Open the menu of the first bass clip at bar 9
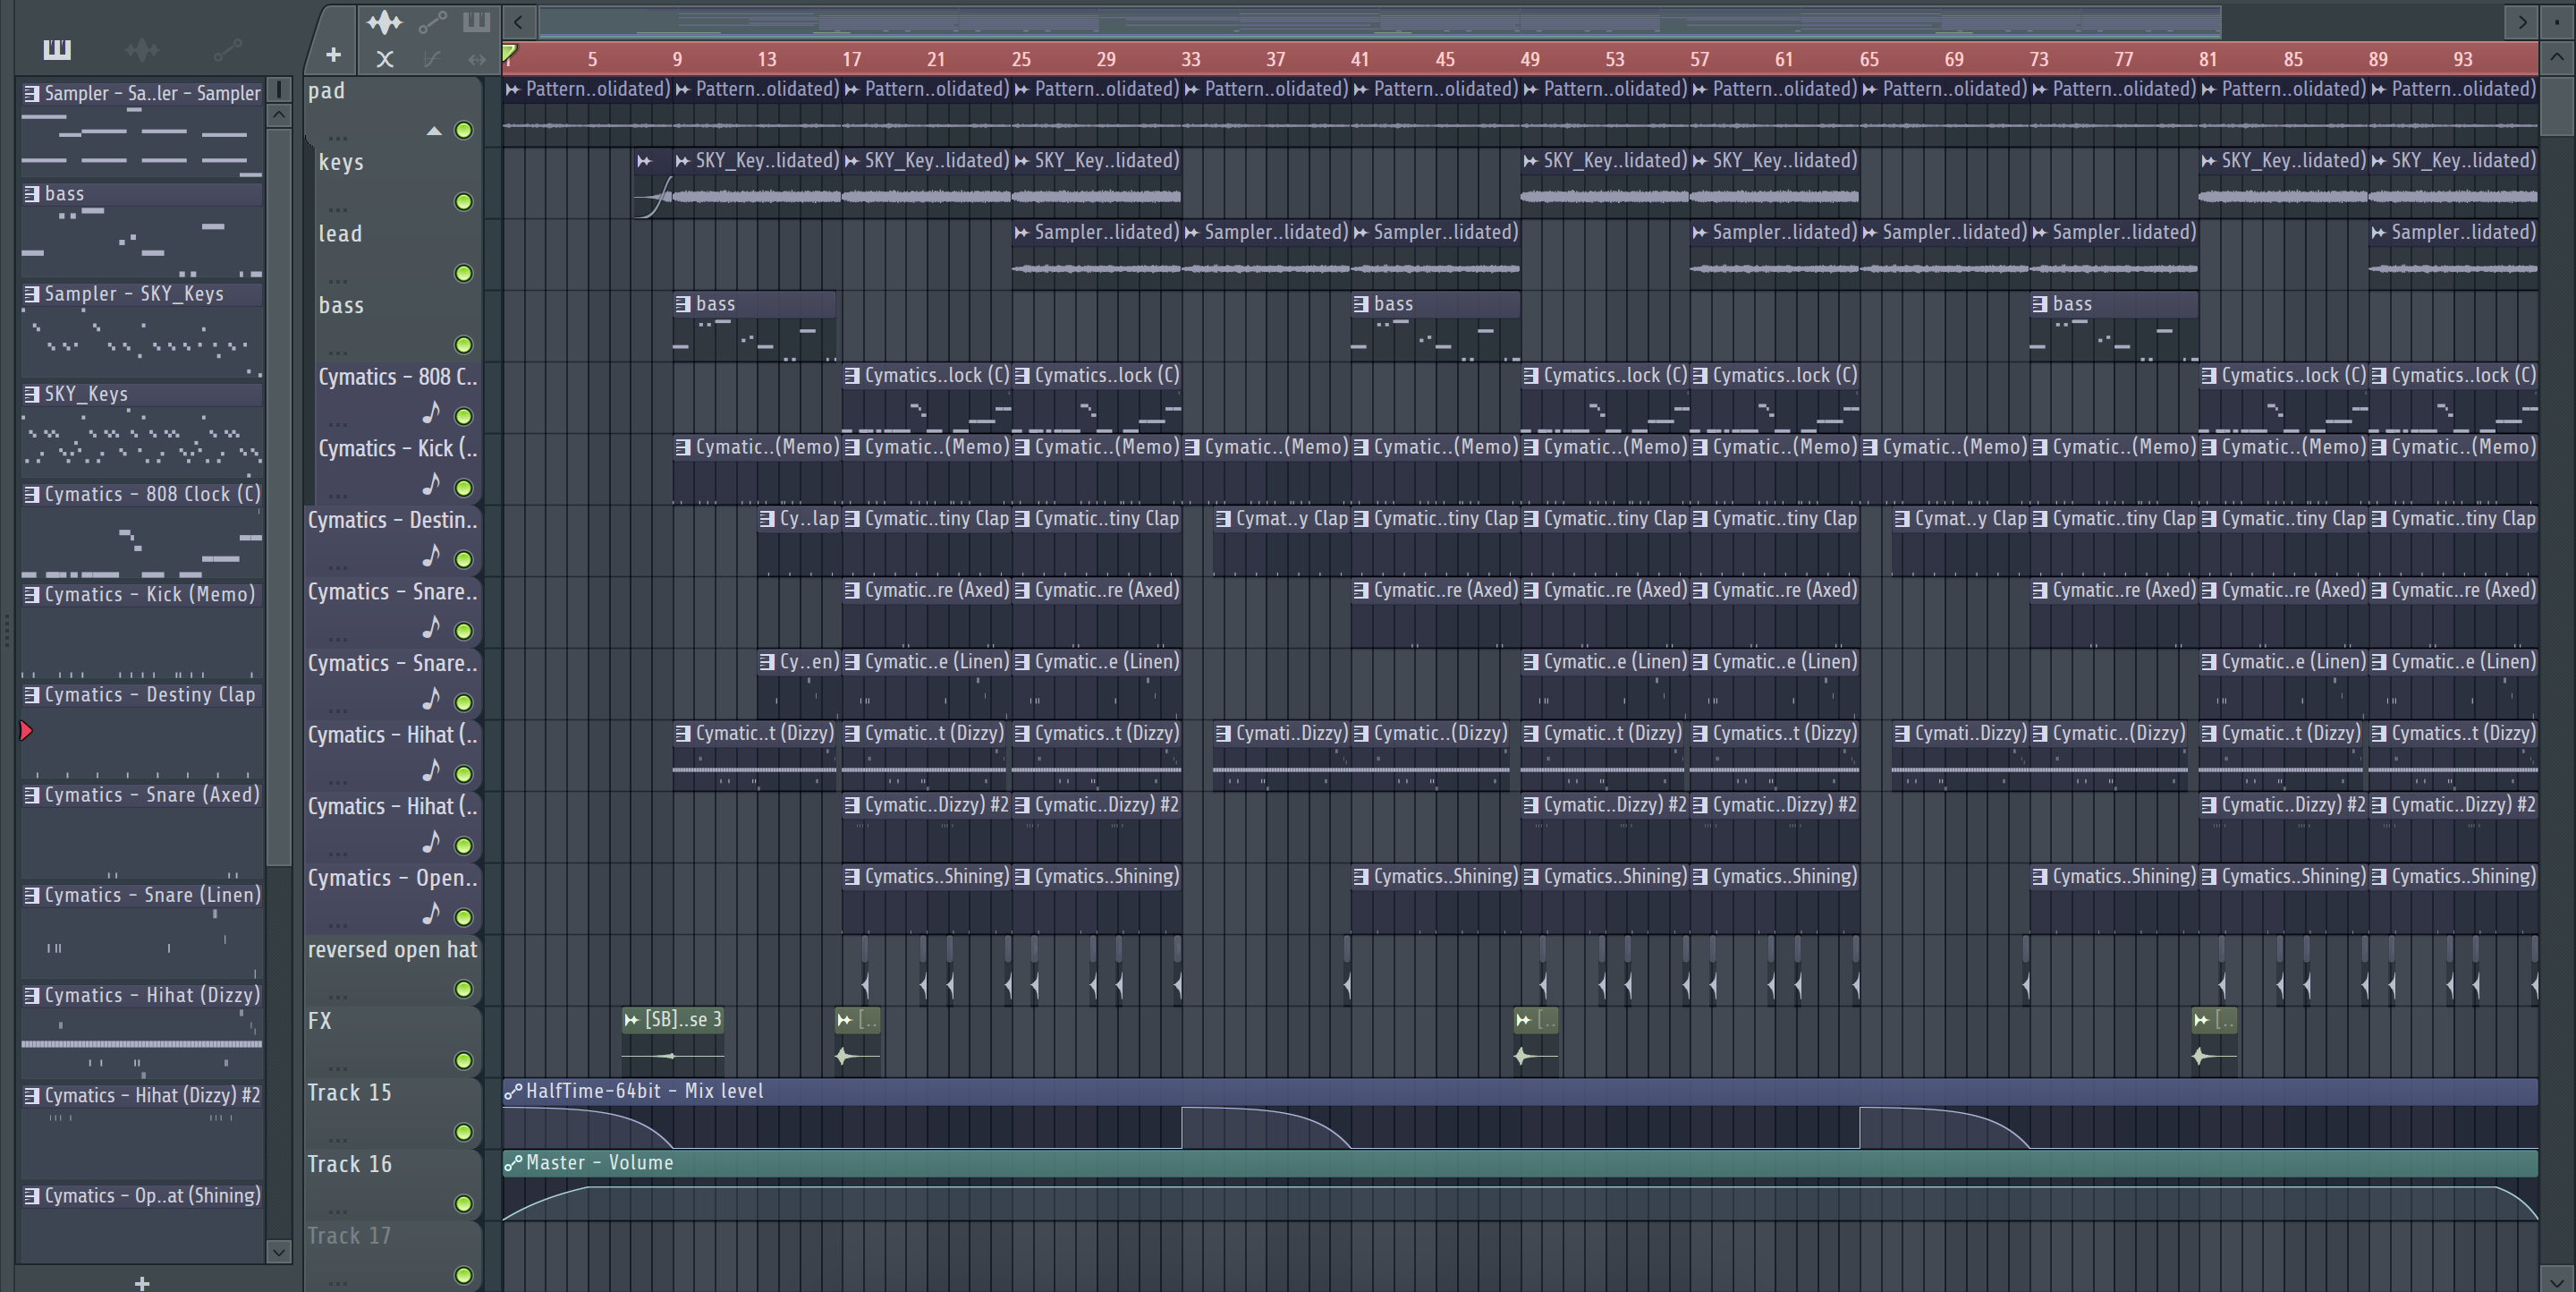The image size is (2576, 1292). 683,304
